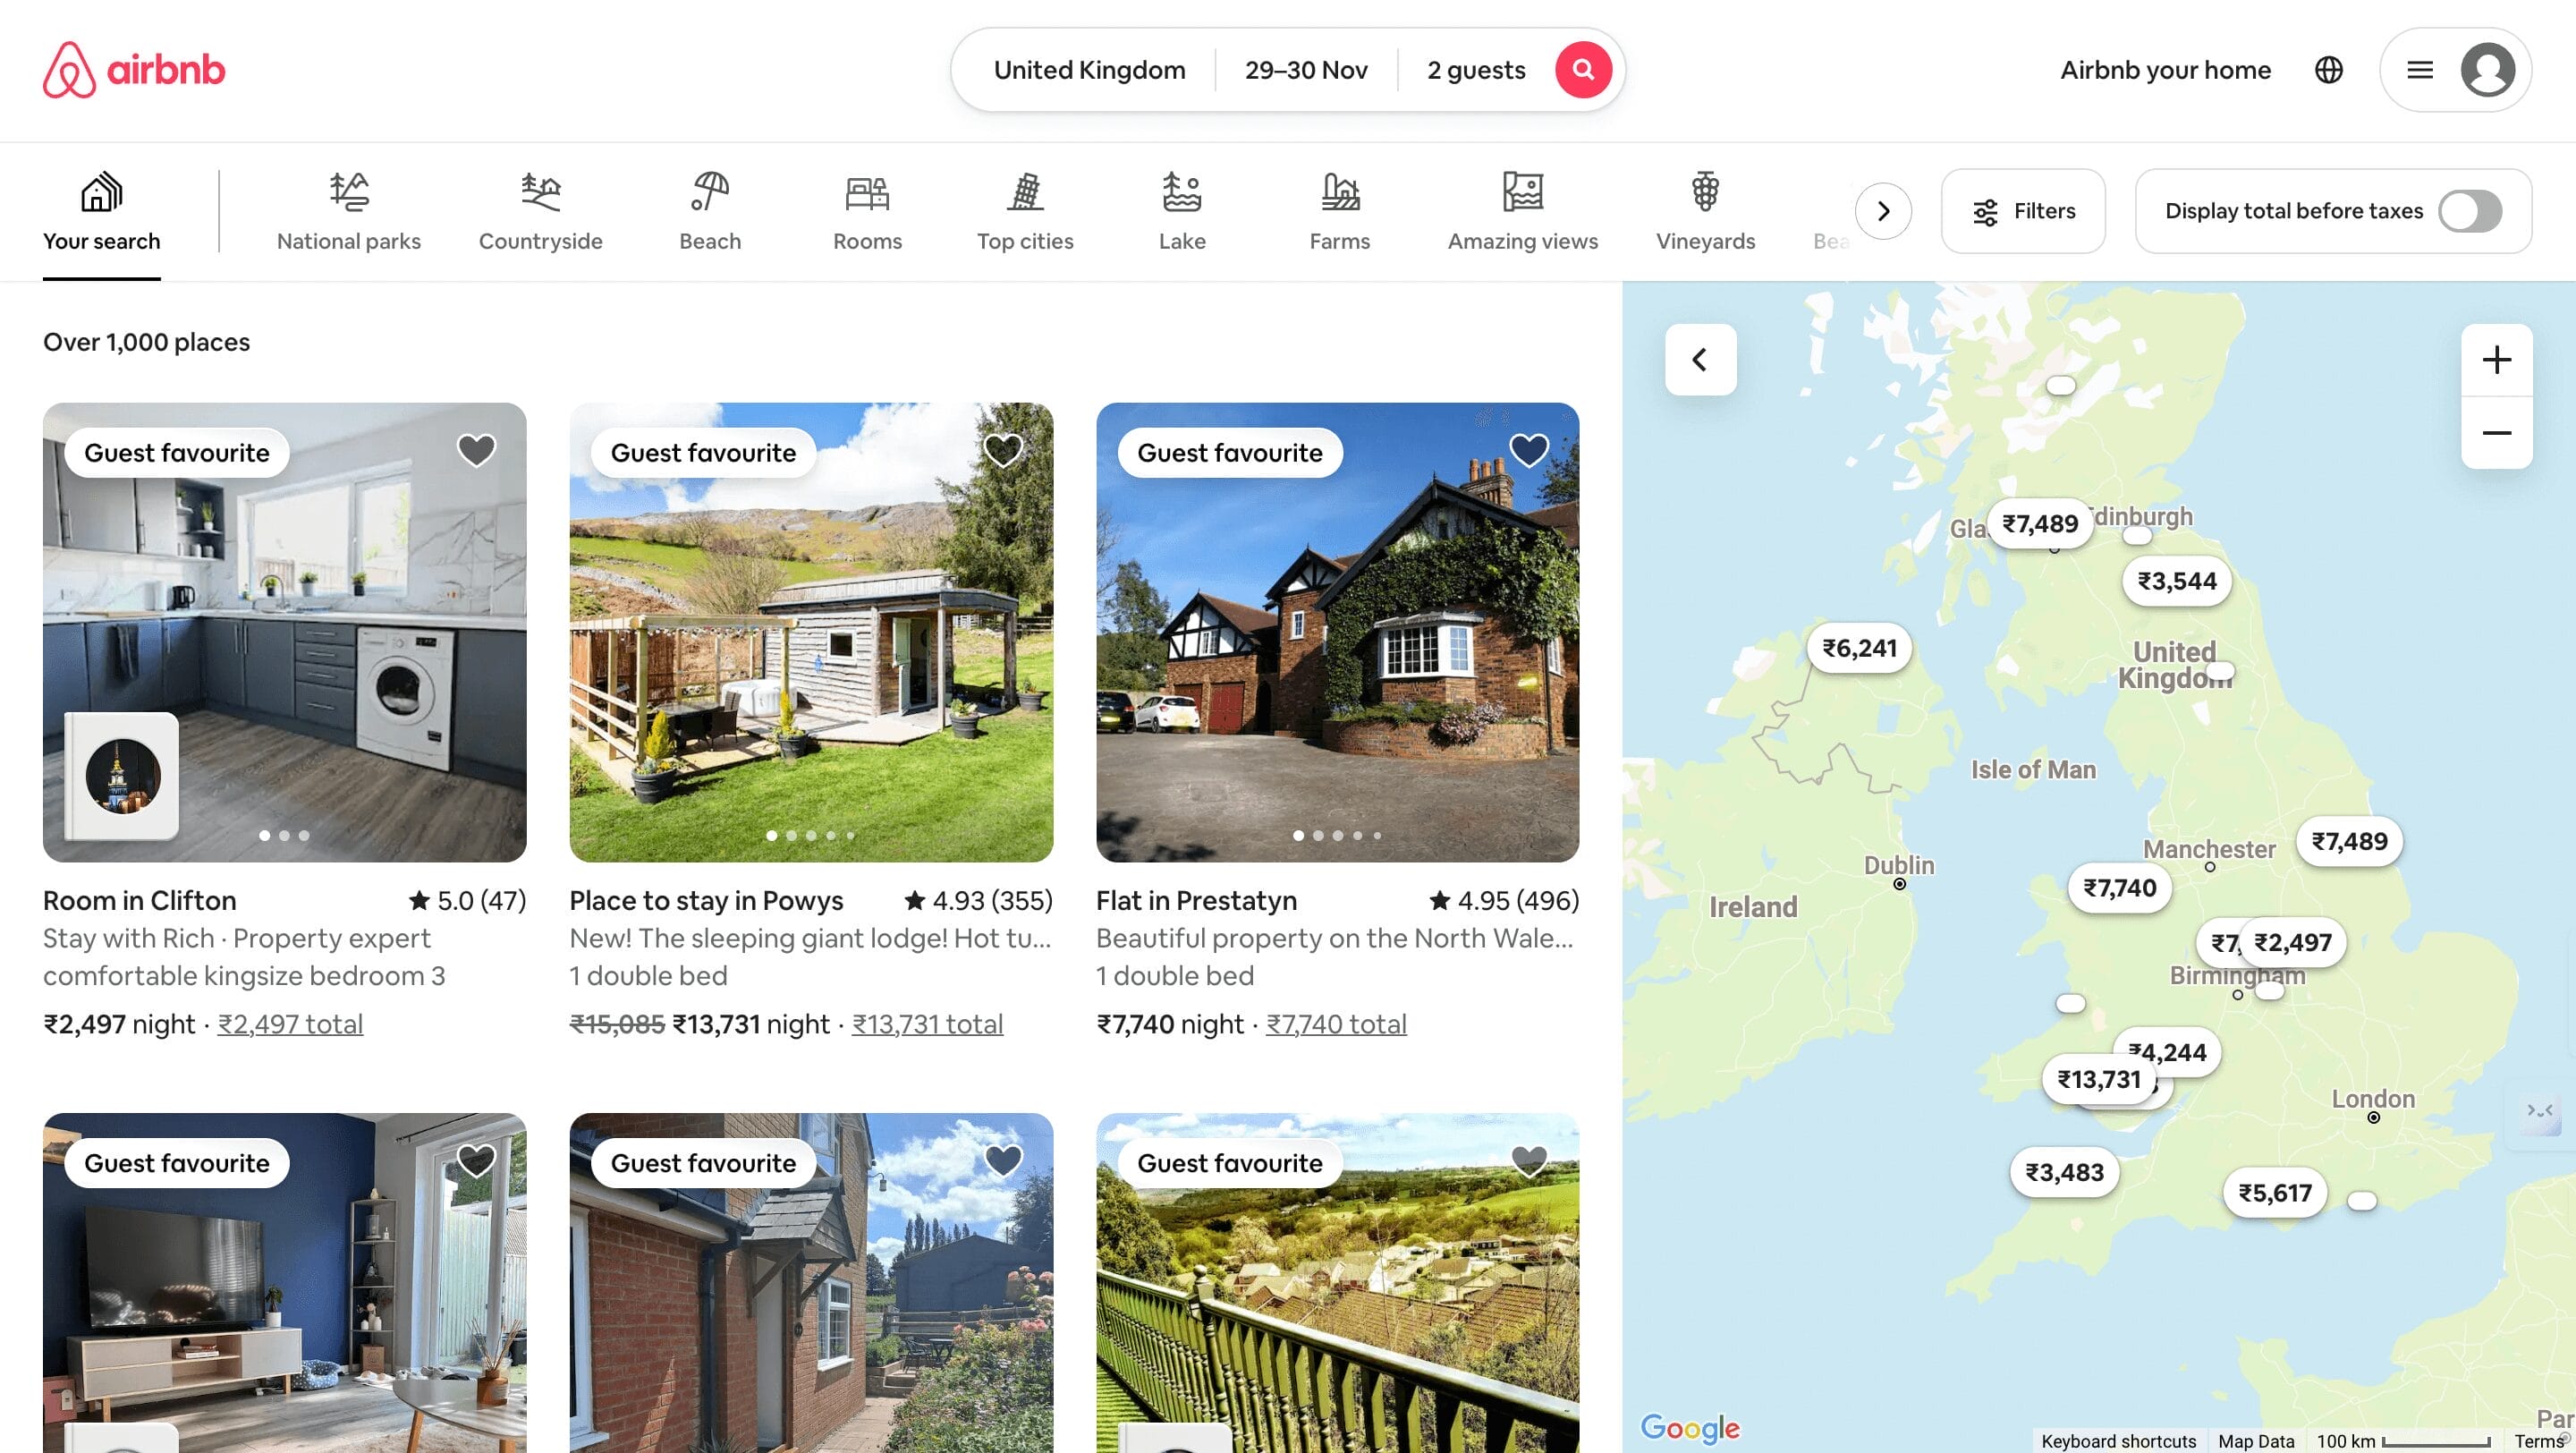
Task: Edit the 29–30 Nov dates field
Action: (x=1305, y=70)
